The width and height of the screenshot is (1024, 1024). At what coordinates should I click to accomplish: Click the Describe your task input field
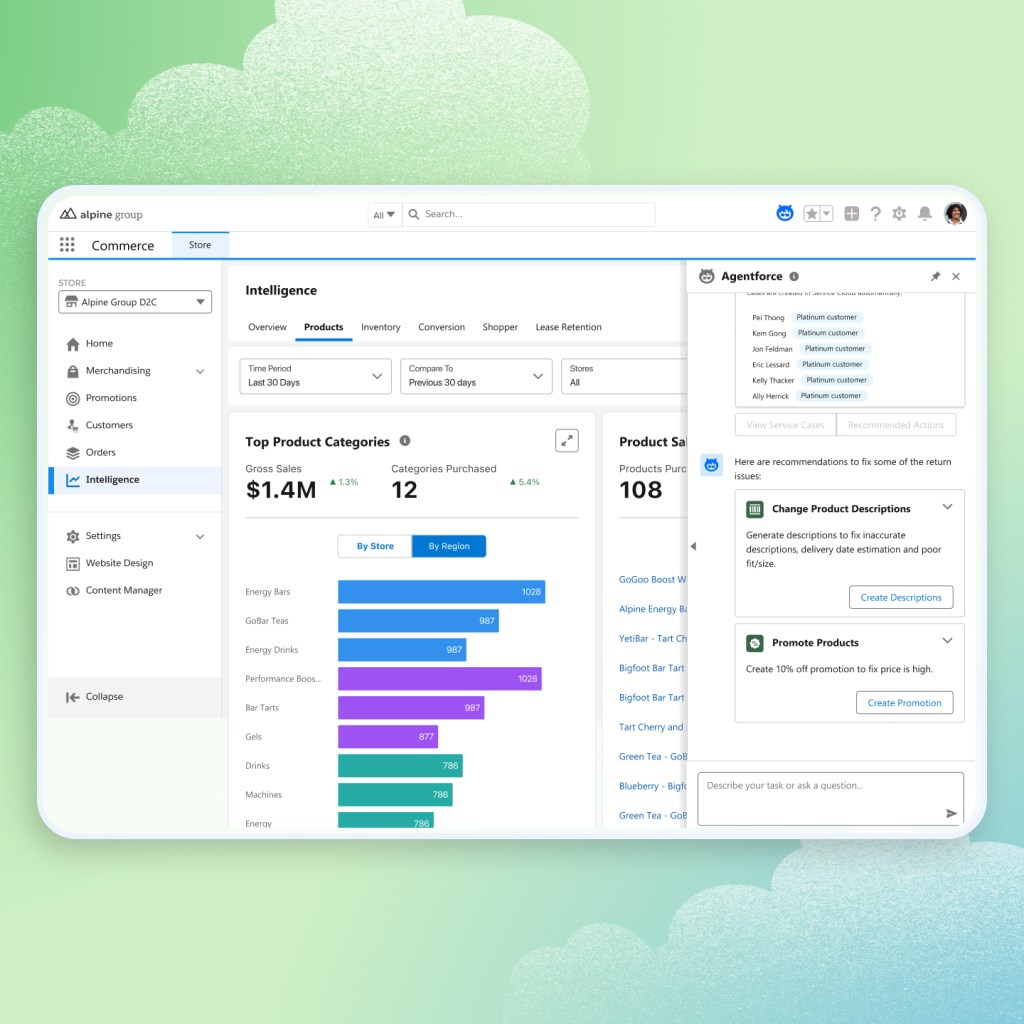[831, 799]
